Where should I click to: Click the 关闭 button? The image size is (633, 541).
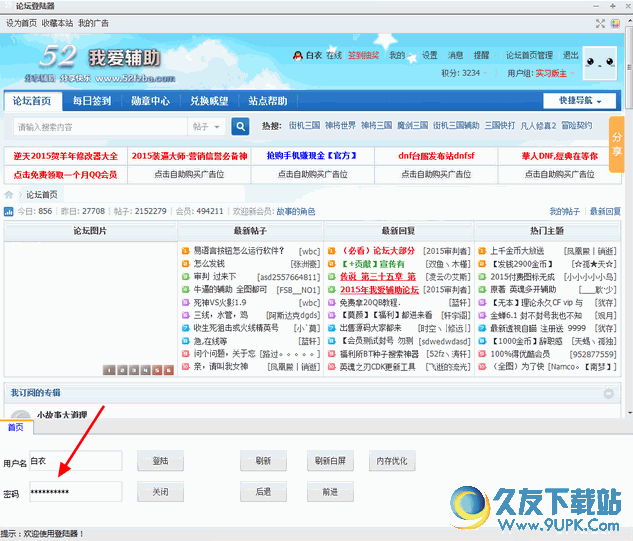tap(160, 492)
